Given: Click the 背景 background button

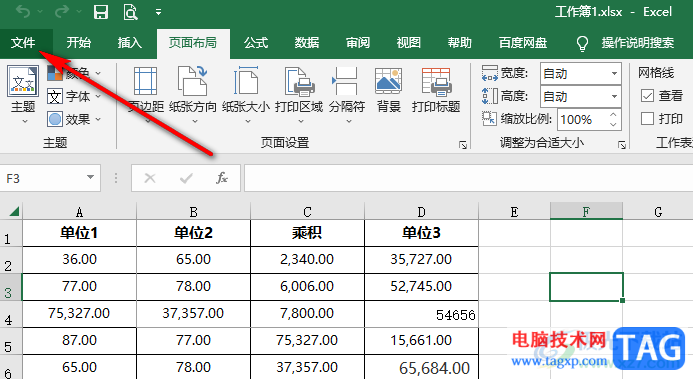Looking at the screenshot, I should [x=388, y=90].
